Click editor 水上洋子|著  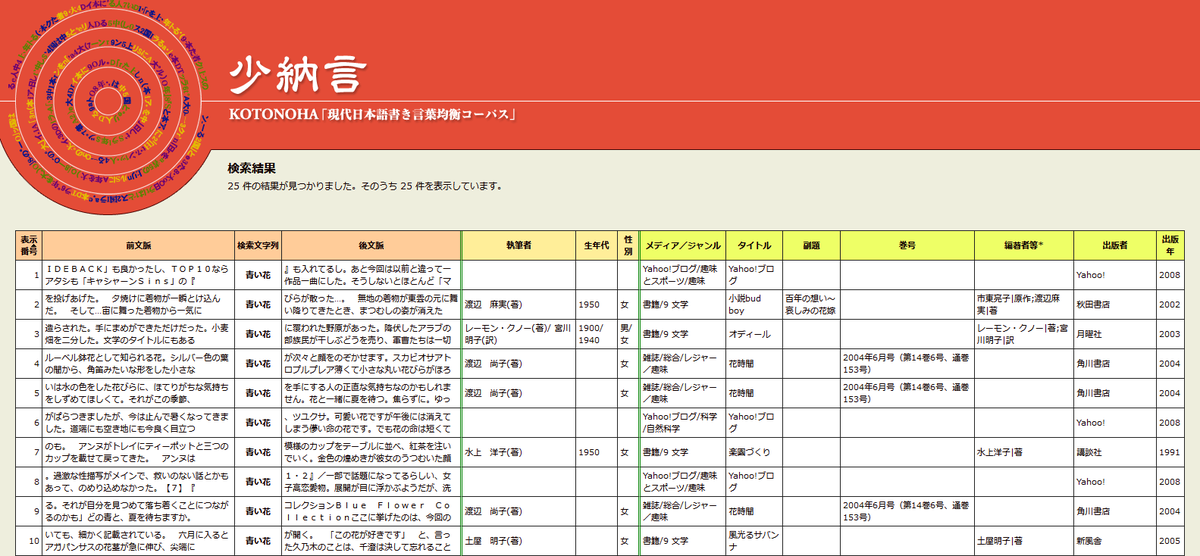(x=1002, y=452)
